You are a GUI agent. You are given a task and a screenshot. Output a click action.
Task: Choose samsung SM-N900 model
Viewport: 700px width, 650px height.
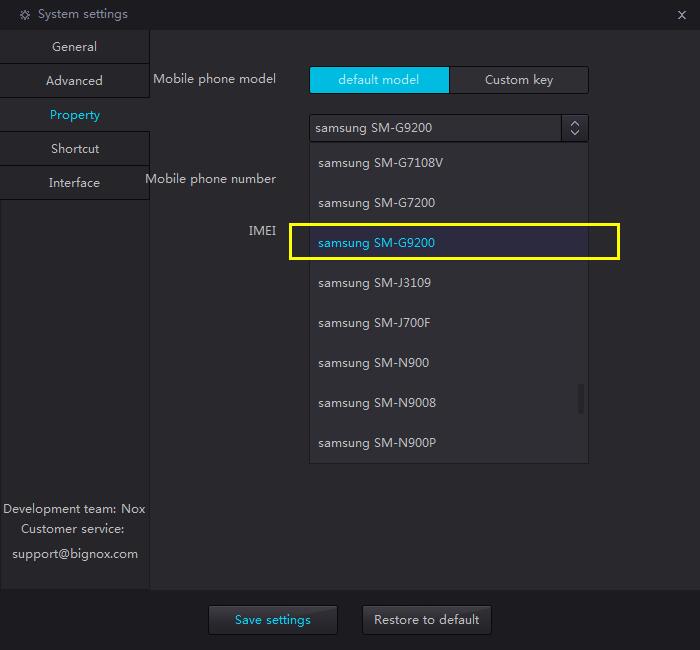(x=449, y=362)
